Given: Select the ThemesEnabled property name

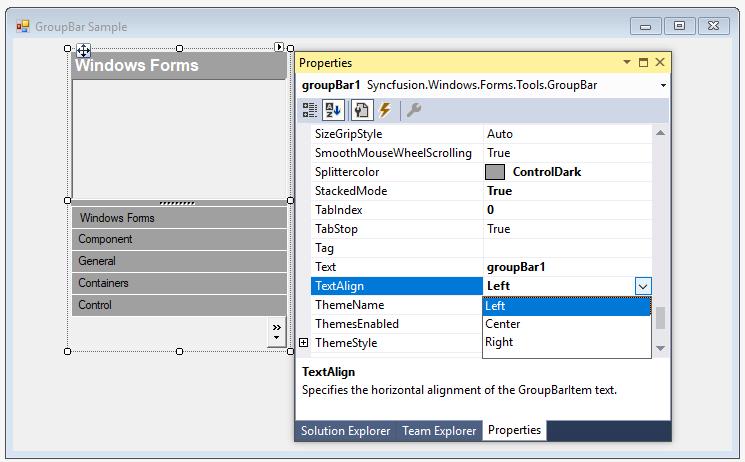Looking at the screenshot, I should point(357,324).
